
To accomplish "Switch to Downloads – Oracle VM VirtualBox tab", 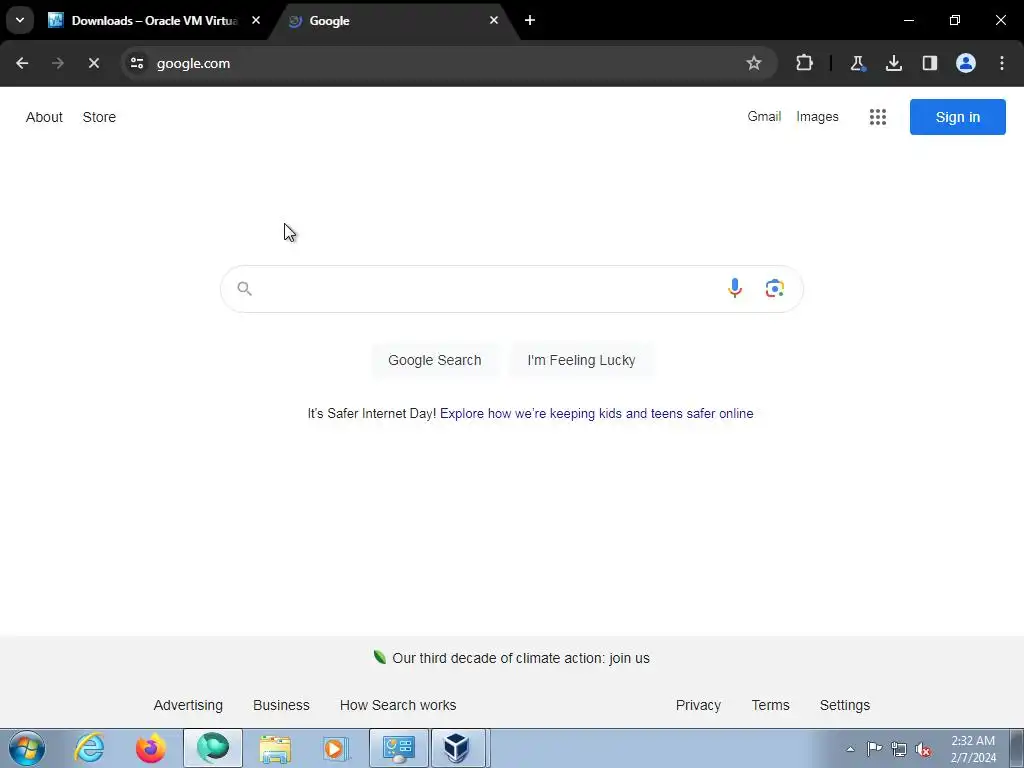I will (154, 20).
